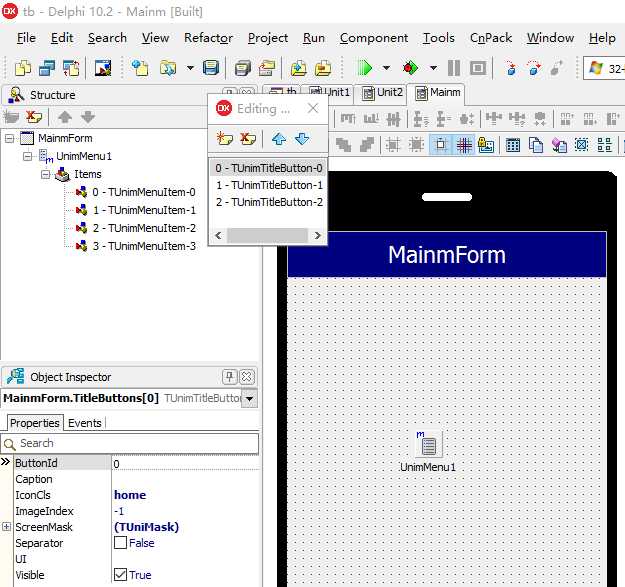Image resolution: width=625 pixels, height=587 pixels.
Task: Open the Tools menu
Action: point(438,38)
